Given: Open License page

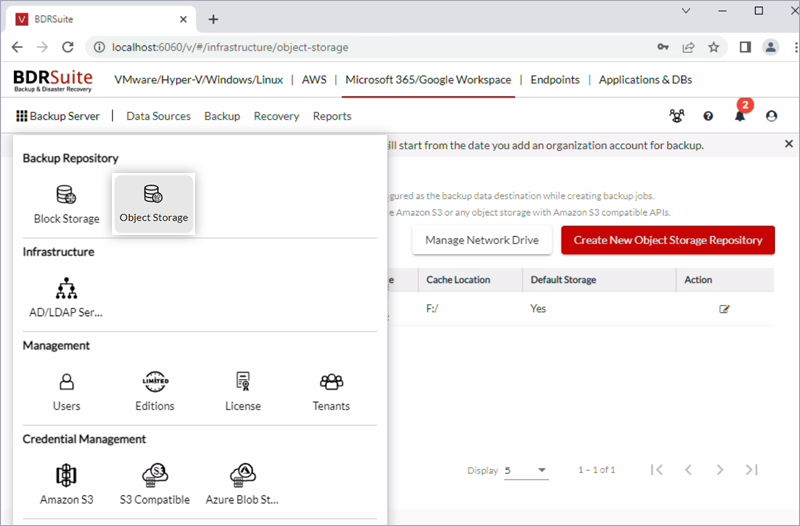Looking at the screenshot, I should (243, 392).
